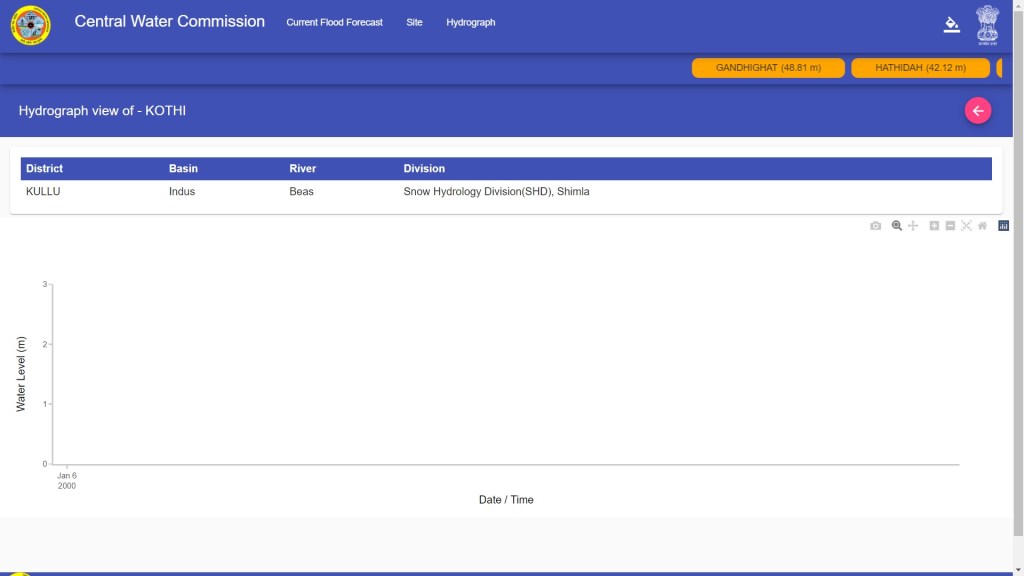Click the Central Water Commission logo
Screen dimensions: 1024x576
click(x=30, y=25)
